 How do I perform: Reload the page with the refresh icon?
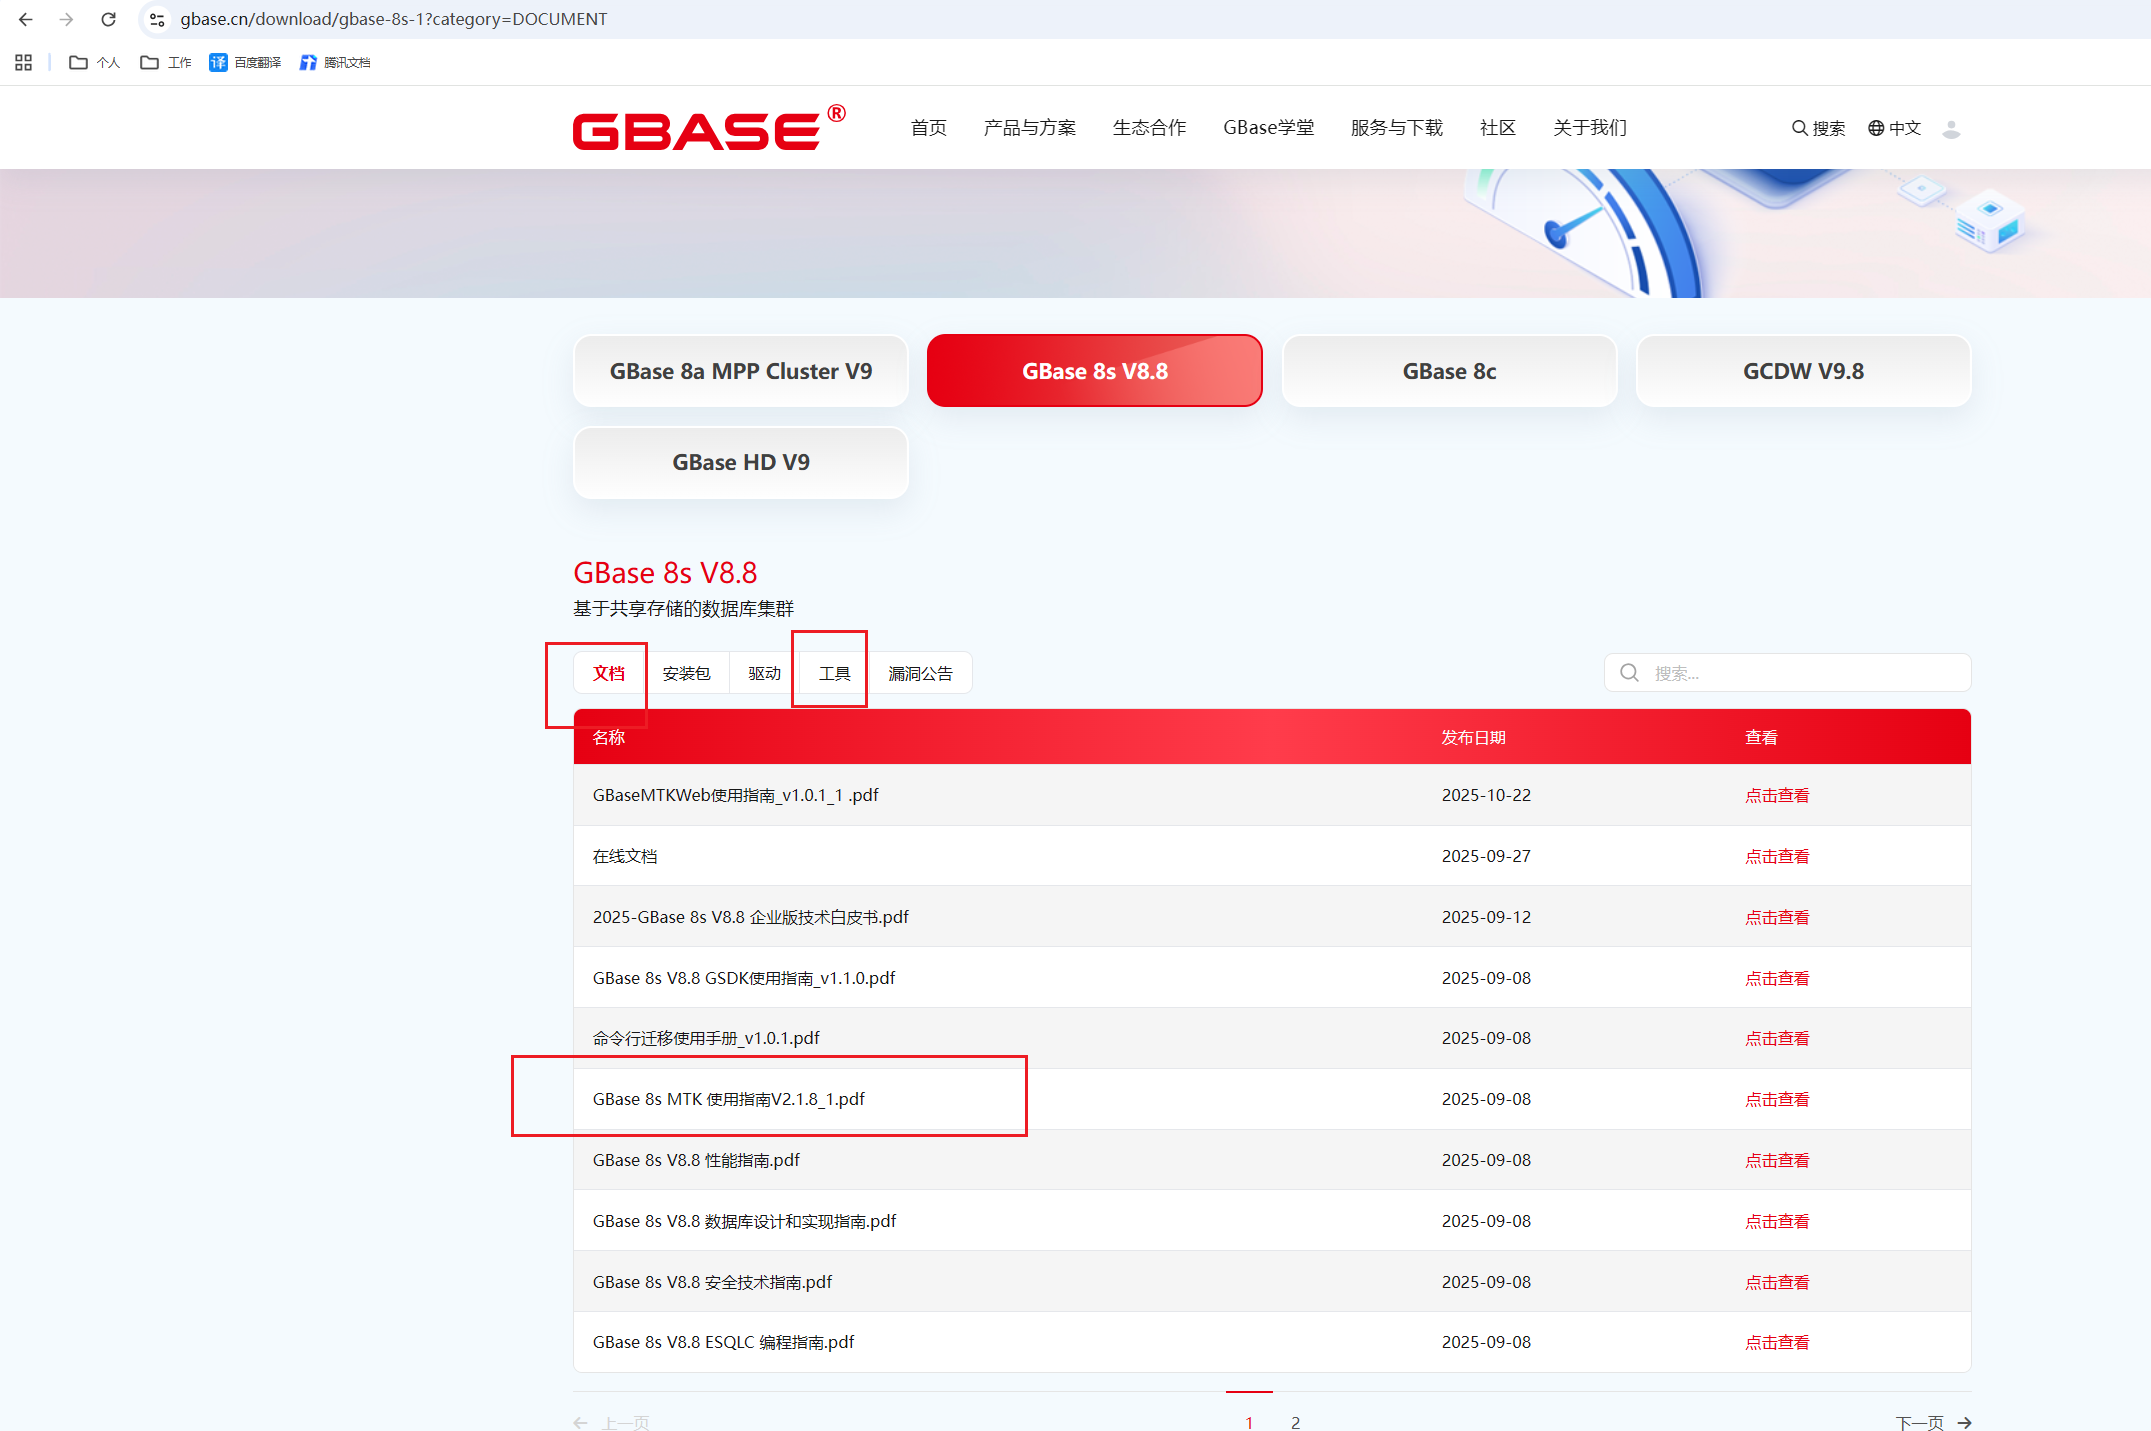pyautogui.click(x=108, y=19)
